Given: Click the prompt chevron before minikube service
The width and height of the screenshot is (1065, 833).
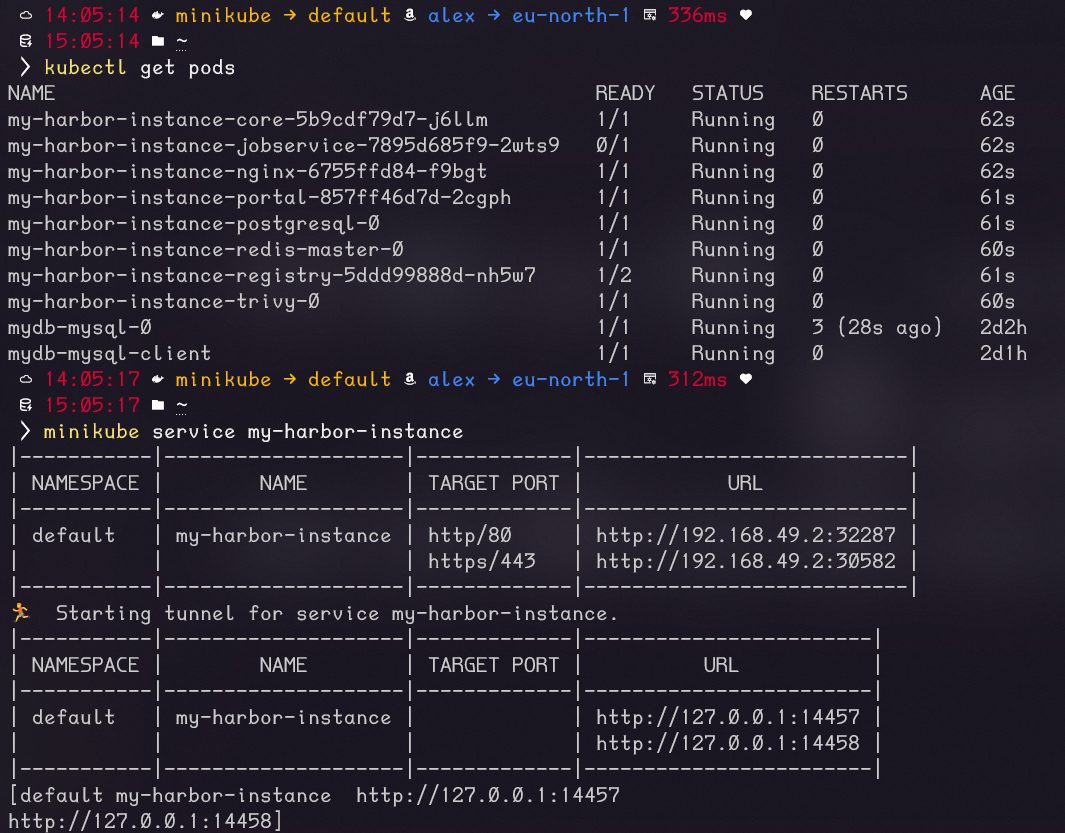Looking at the screenshot, I should click(x=25, y=431).
